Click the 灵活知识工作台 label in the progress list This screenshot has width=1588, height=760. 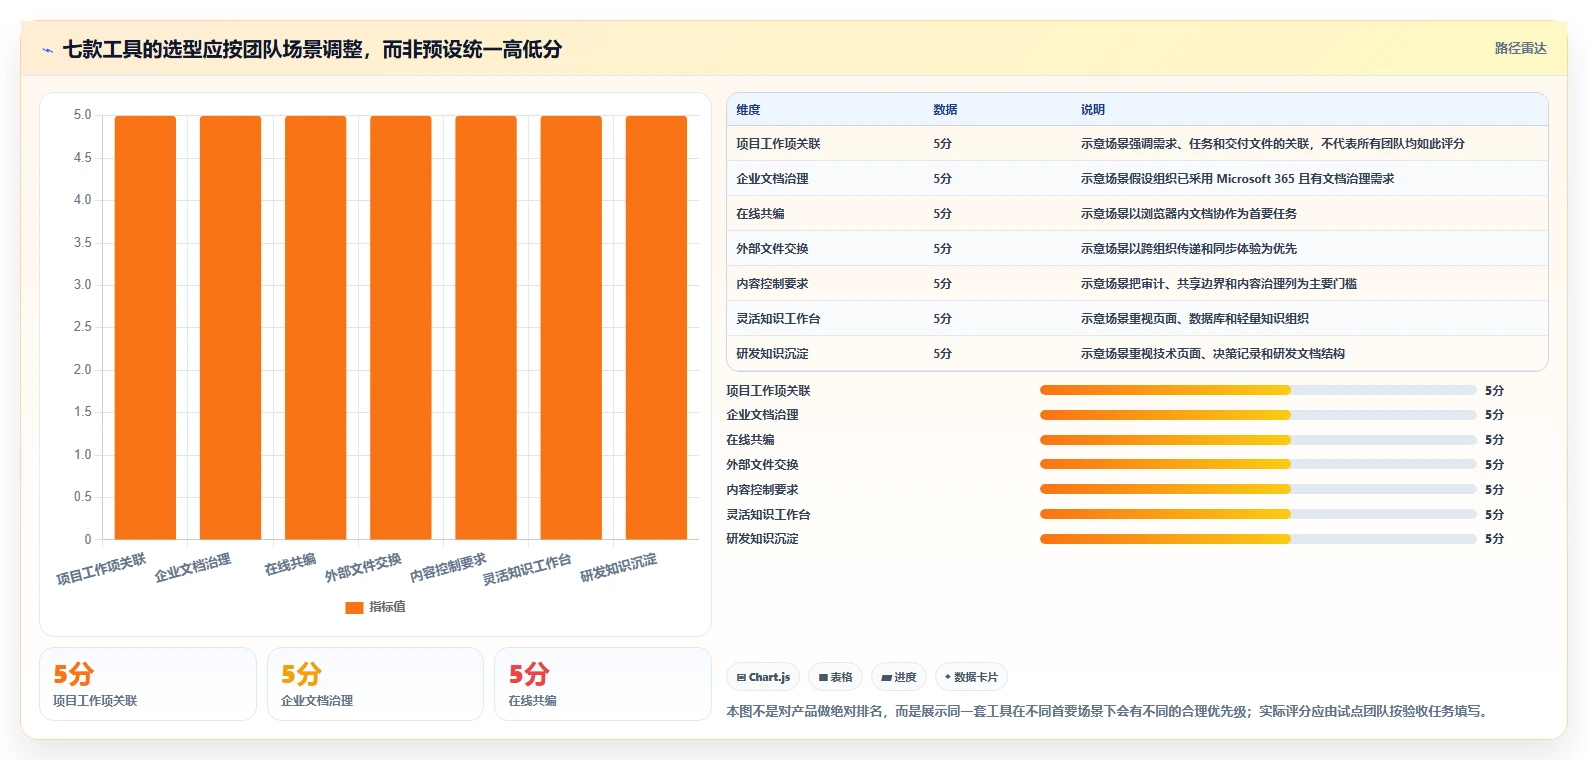coord(768,515)
